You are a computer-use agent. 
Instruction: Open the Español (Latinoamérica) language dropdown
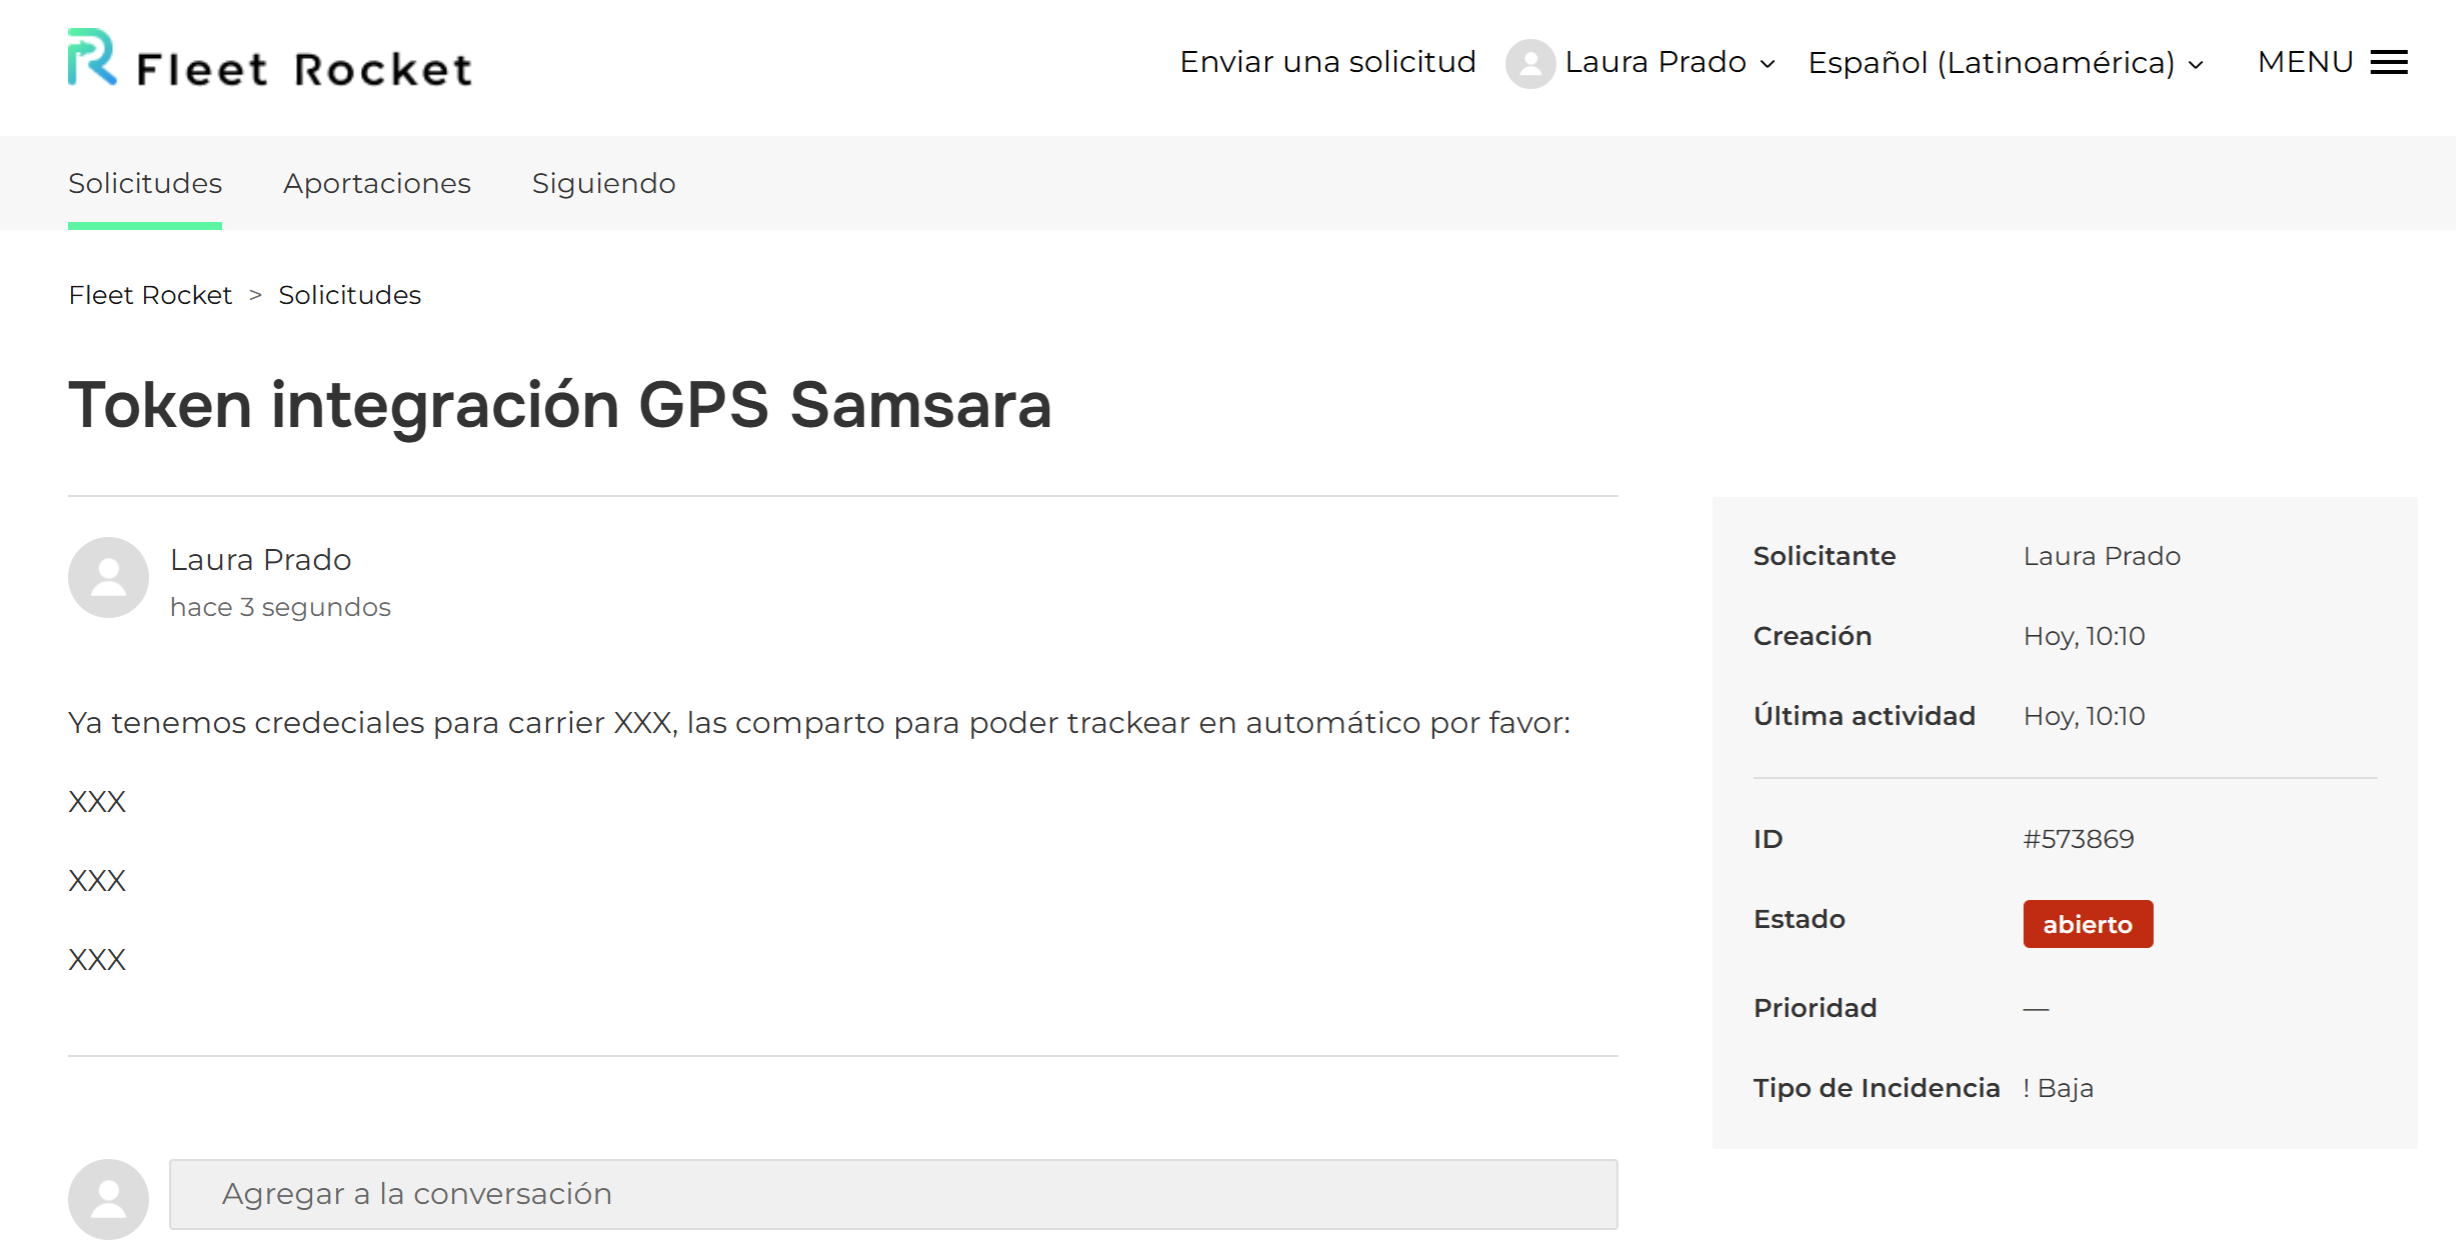[2005, 63]
